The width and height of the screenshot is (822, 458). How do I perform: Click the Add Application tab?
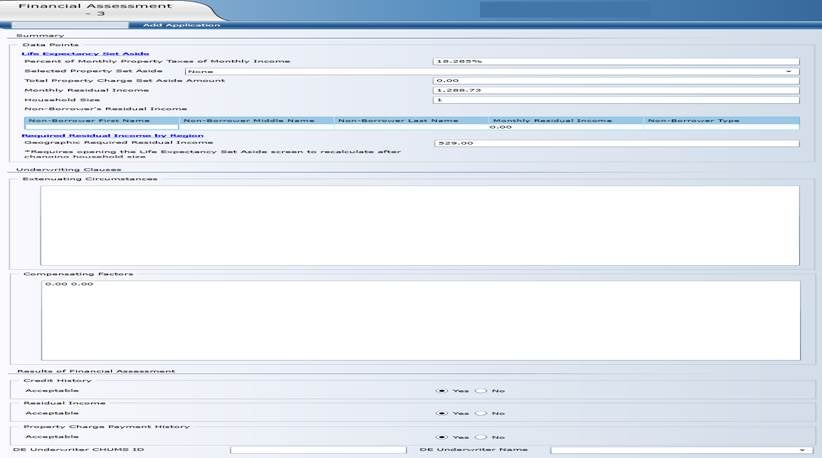(180, 25)
